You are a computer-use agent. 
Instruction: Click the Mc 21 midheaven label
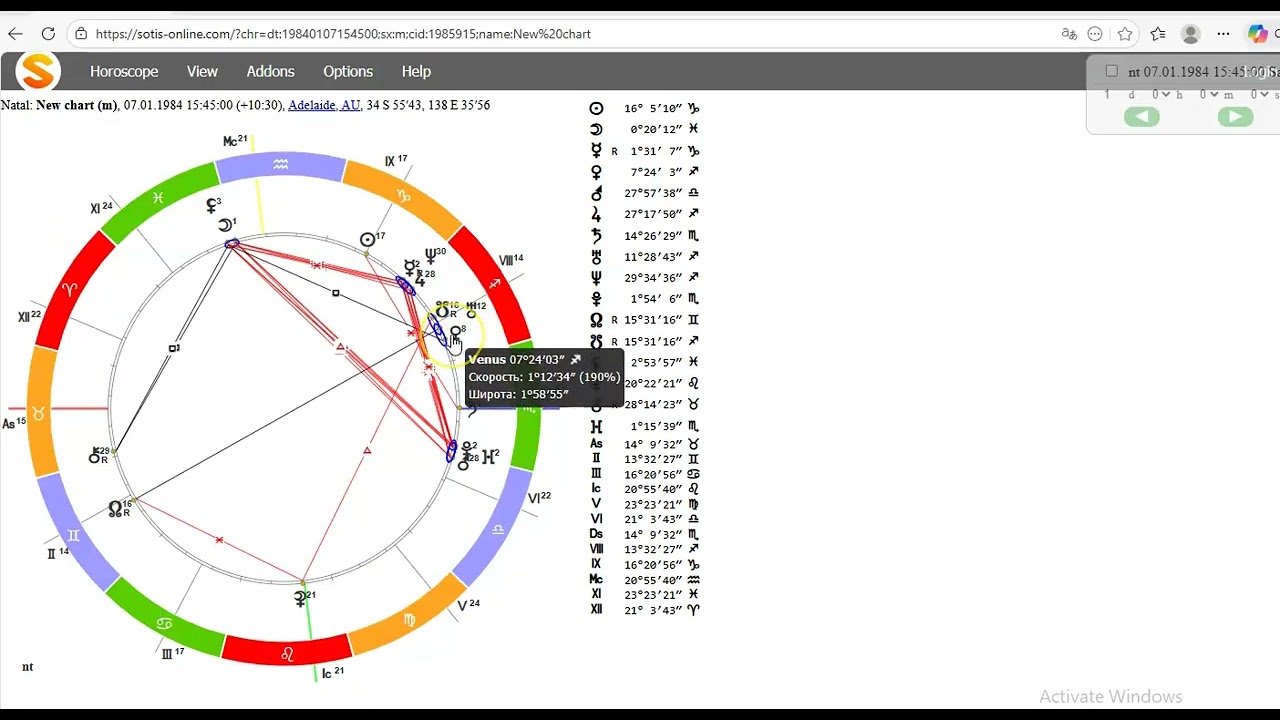pyautogui.click(x=235, y=141)
